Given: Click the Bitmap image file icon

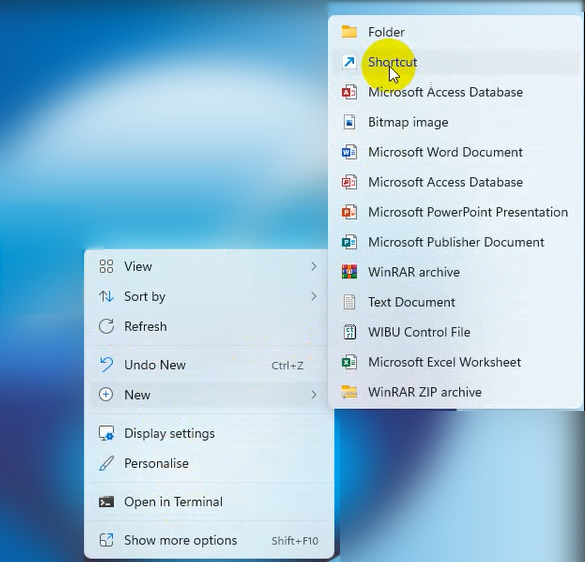Looking at the screenshot, I should tap(349, 122).
